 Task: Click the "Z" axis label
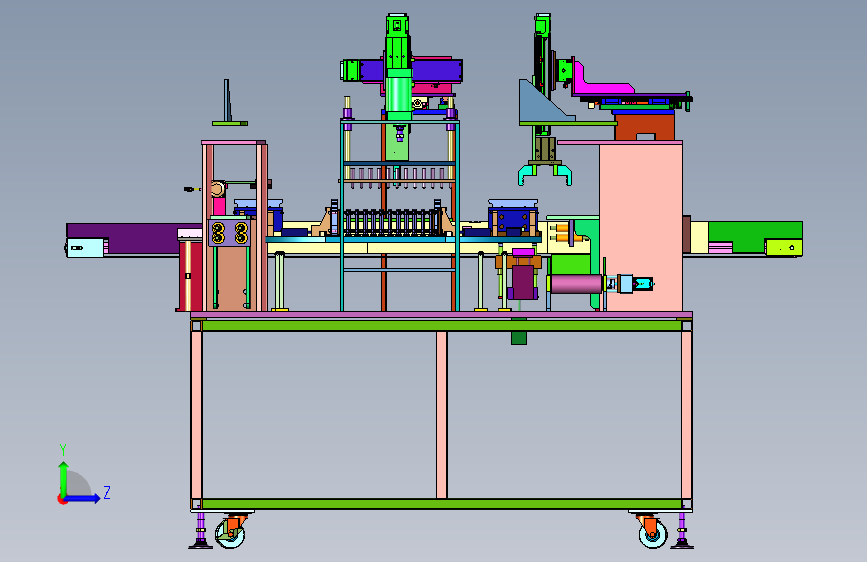click(107, 492)
